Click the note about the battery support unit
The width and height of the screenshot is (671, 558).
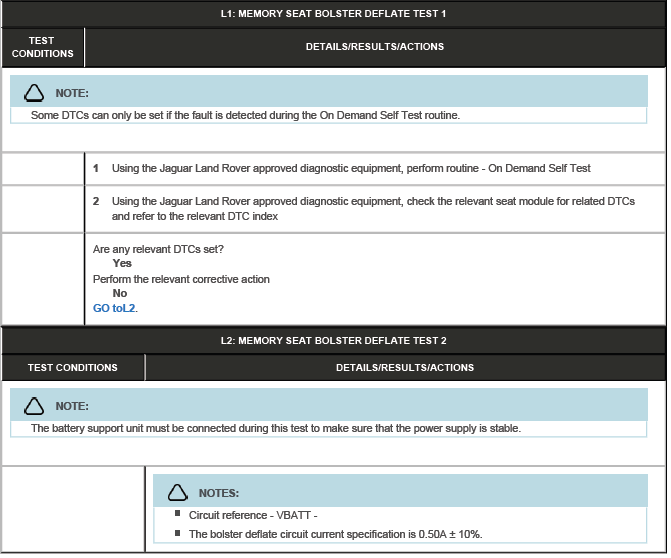coord(276,429)
